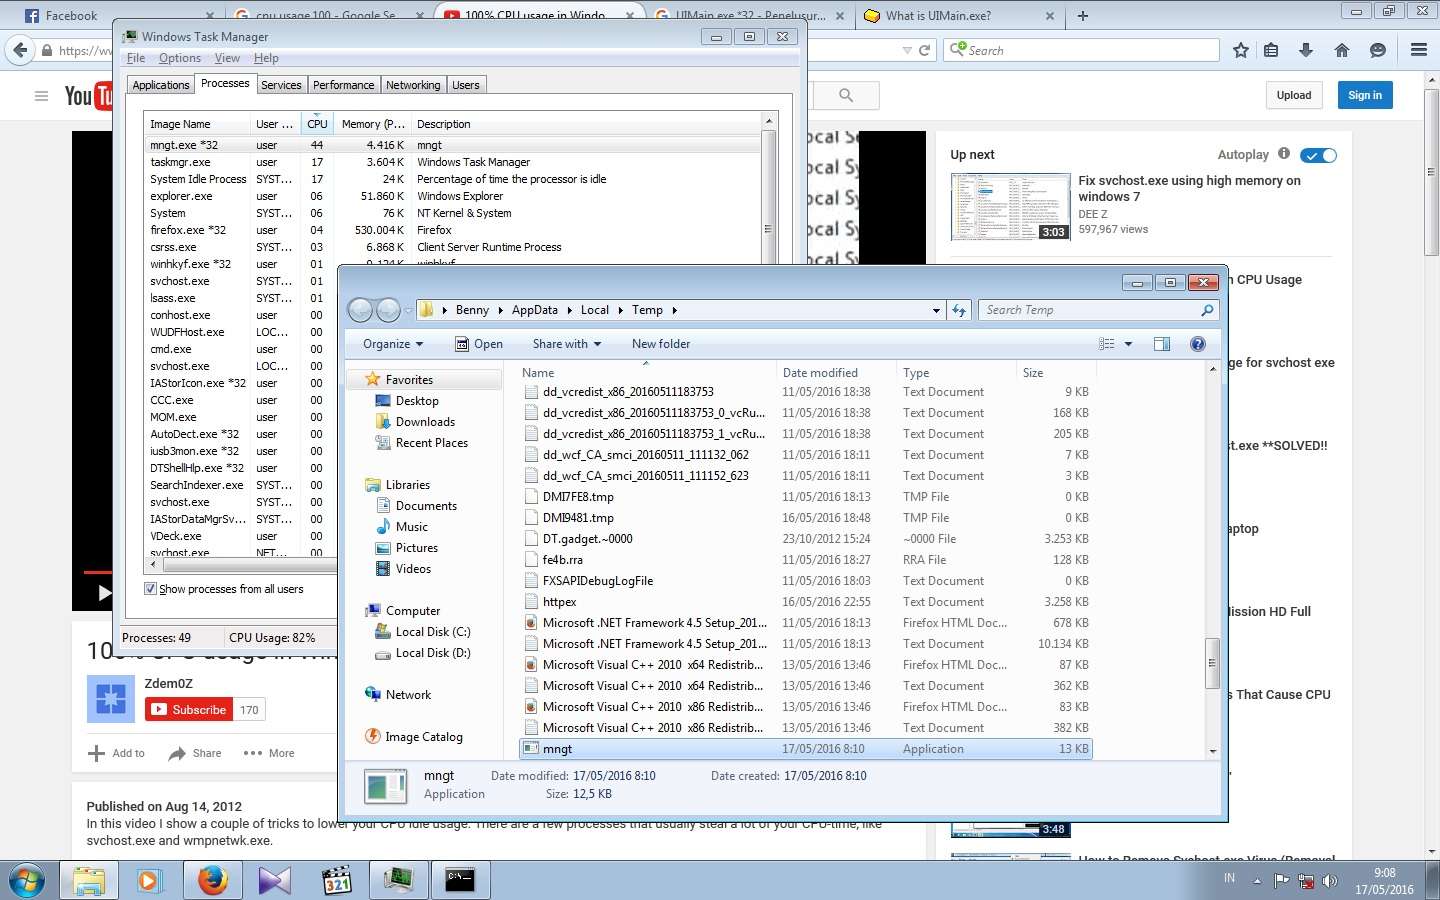This screenshot has height=900, width=1440.
Task: Click the Search Temp input field
Action: coord(1090,310)
